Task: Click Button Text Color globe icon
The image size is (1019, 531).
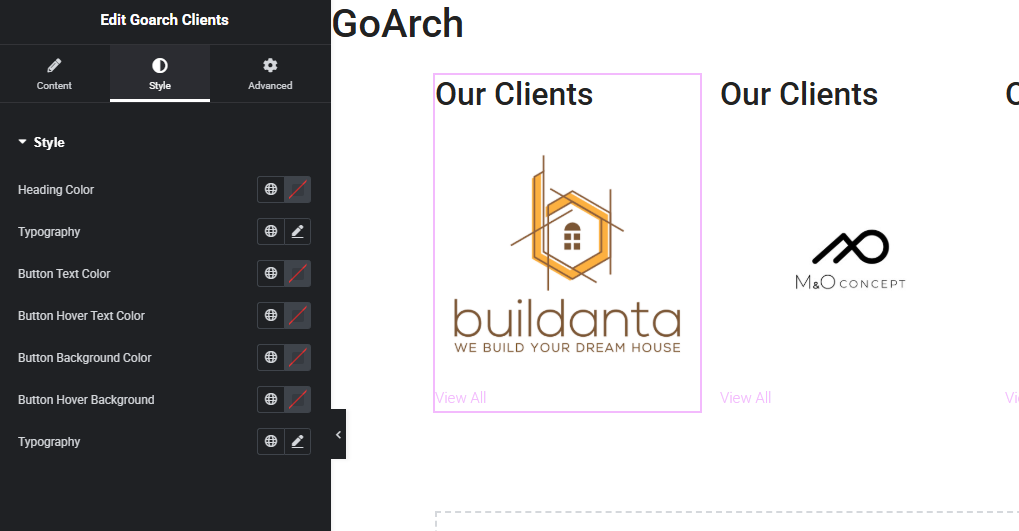Action: click(271, 273)
